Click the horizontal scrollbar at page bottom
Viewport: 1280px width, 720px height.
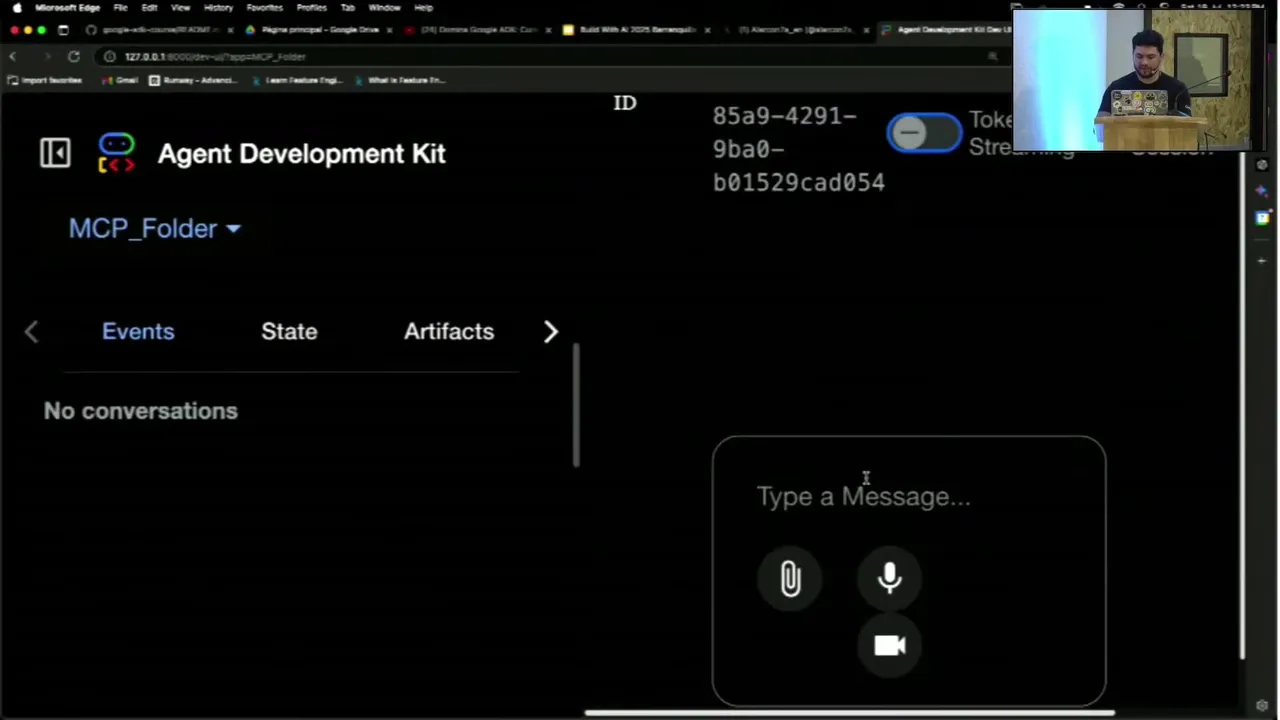pyautogui.click(x=850, y=713)
